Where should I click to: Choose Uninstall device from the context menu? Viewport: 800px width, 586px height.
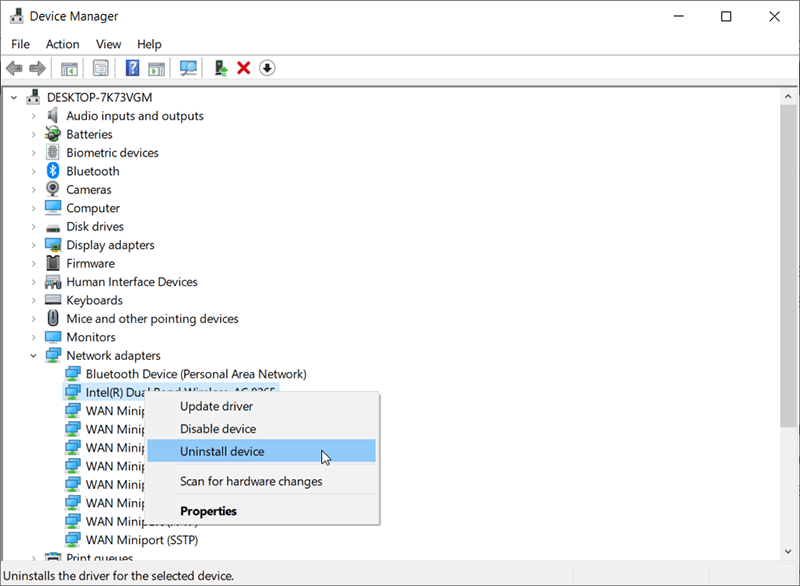[221, 451]
